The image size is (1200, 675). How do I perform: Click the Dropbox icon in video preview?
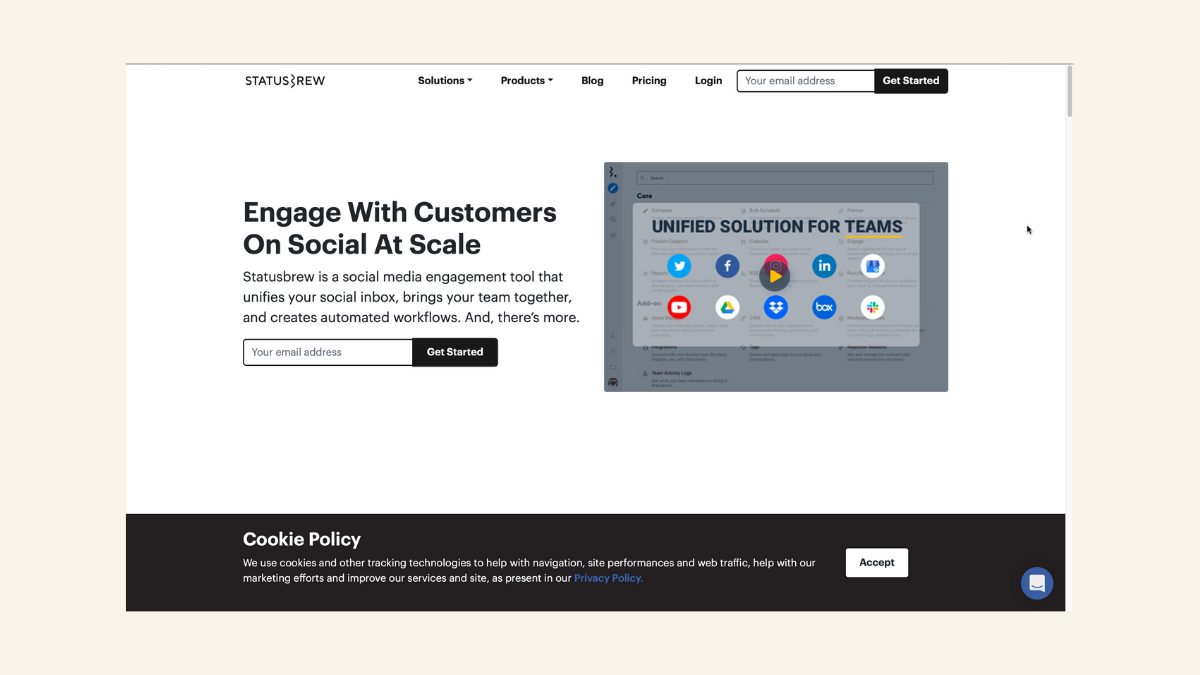click(x=776, y=307)
